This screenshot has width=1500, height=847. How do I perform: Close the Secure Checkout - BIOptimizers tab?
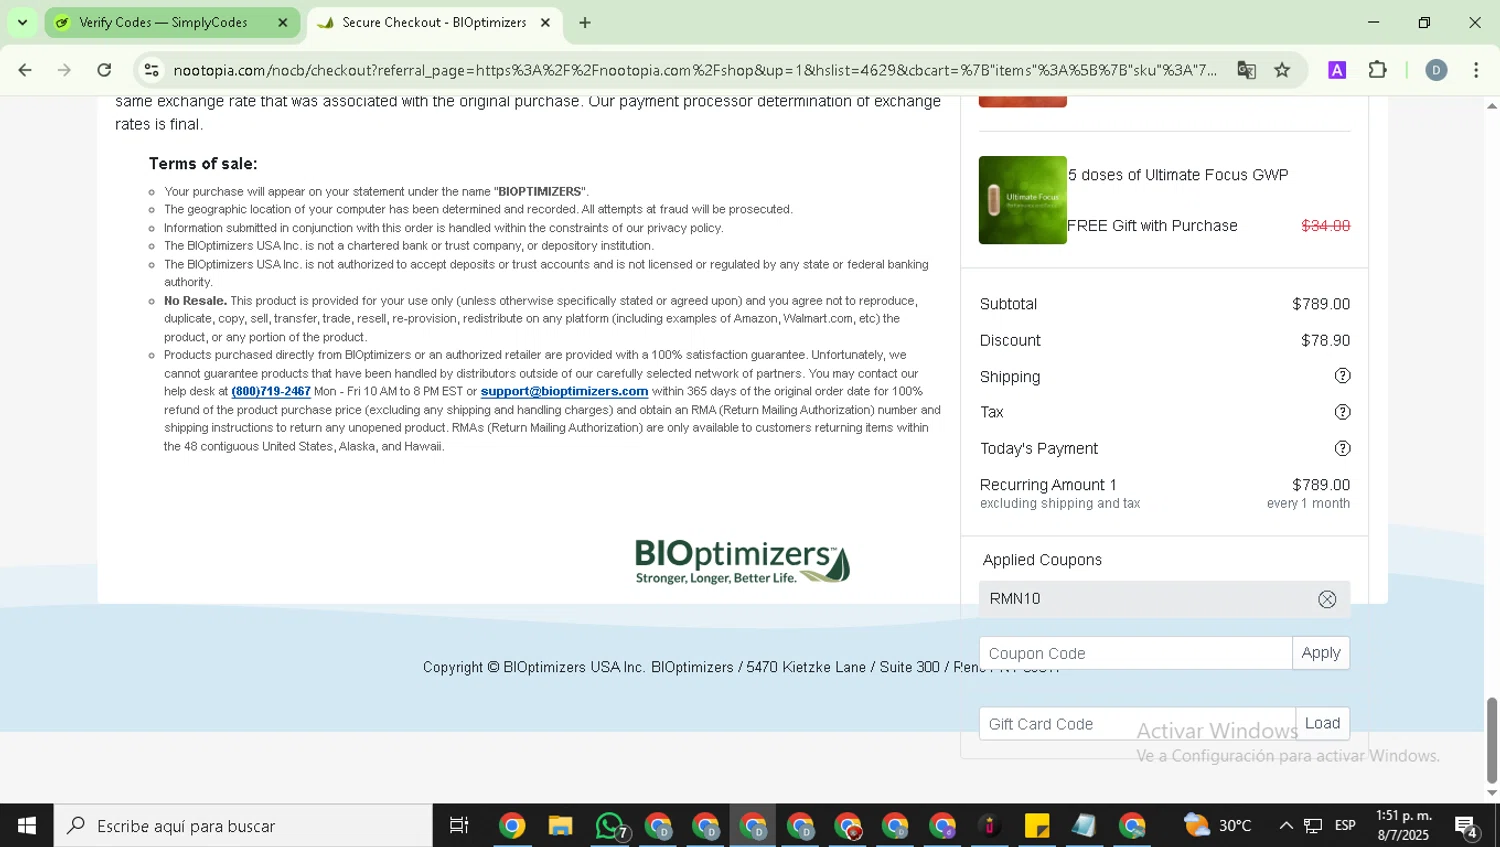pos(545,22)
